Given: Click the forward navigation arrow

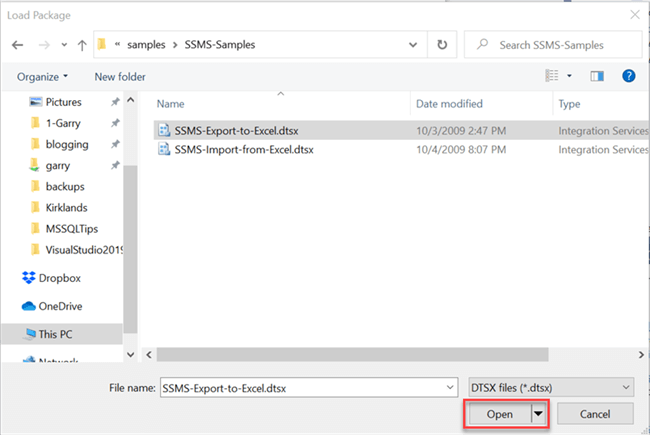Looking at the screenshot, I should coord(44,45).
